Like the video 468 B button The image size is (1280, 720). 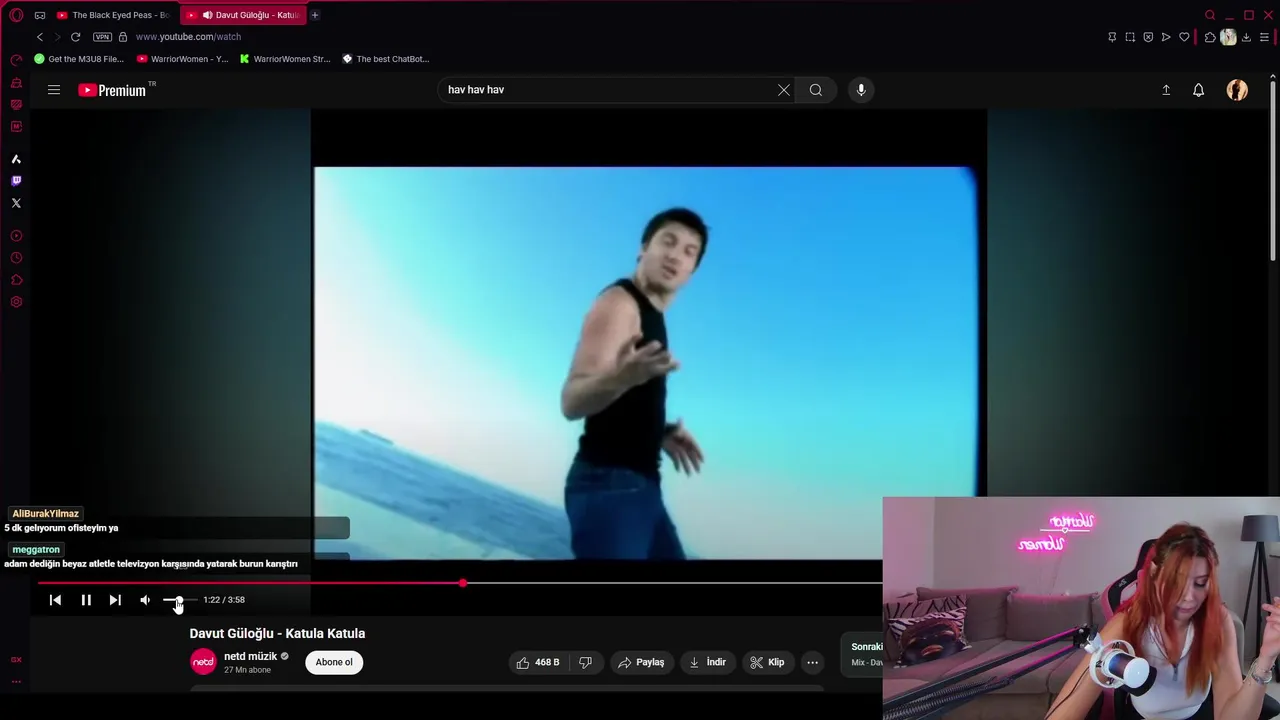tap(538, 662)
